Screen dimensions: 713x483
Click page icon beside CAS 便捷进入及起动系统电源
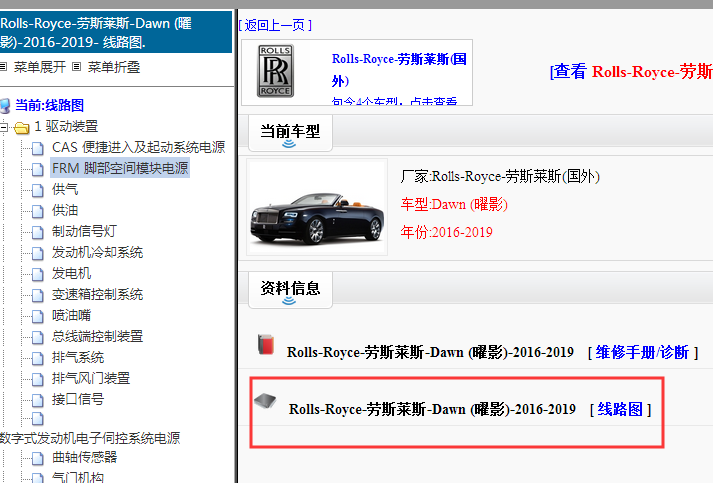coord(38,148)
